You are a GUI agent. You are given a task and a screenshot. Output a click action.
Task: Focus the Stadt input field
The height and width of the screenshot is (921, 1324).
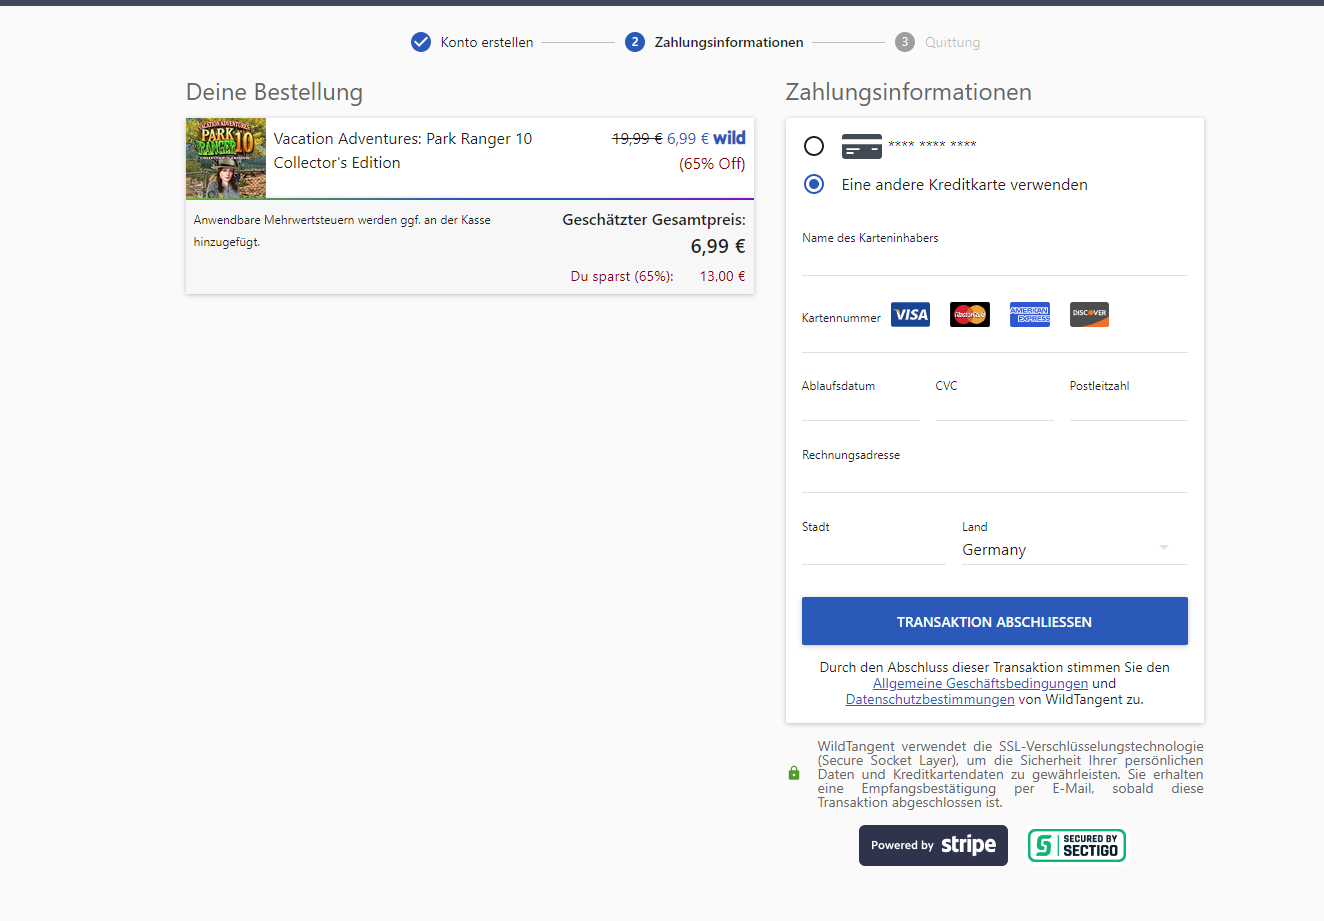coord(874,551)
